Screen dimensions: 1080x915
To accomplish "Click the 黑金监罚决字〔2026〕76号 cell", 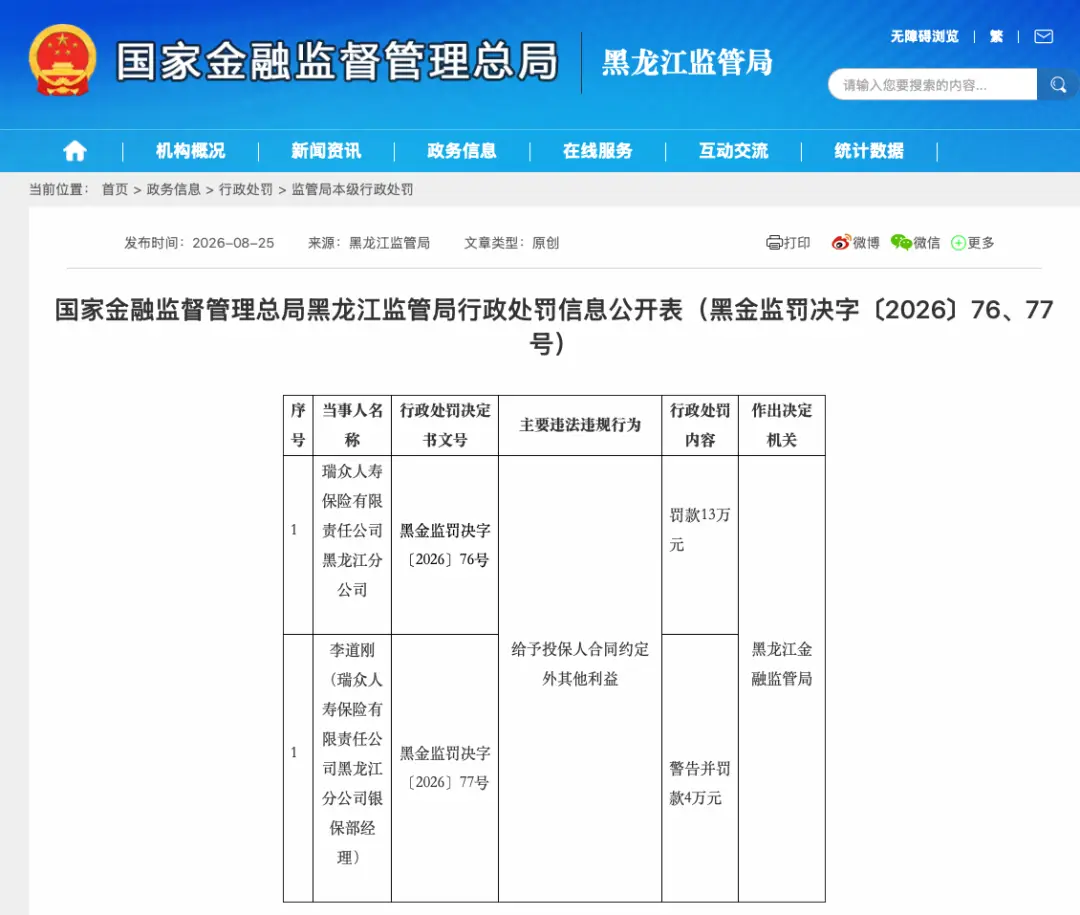I will pyautogui.click(x=445, y=545).
